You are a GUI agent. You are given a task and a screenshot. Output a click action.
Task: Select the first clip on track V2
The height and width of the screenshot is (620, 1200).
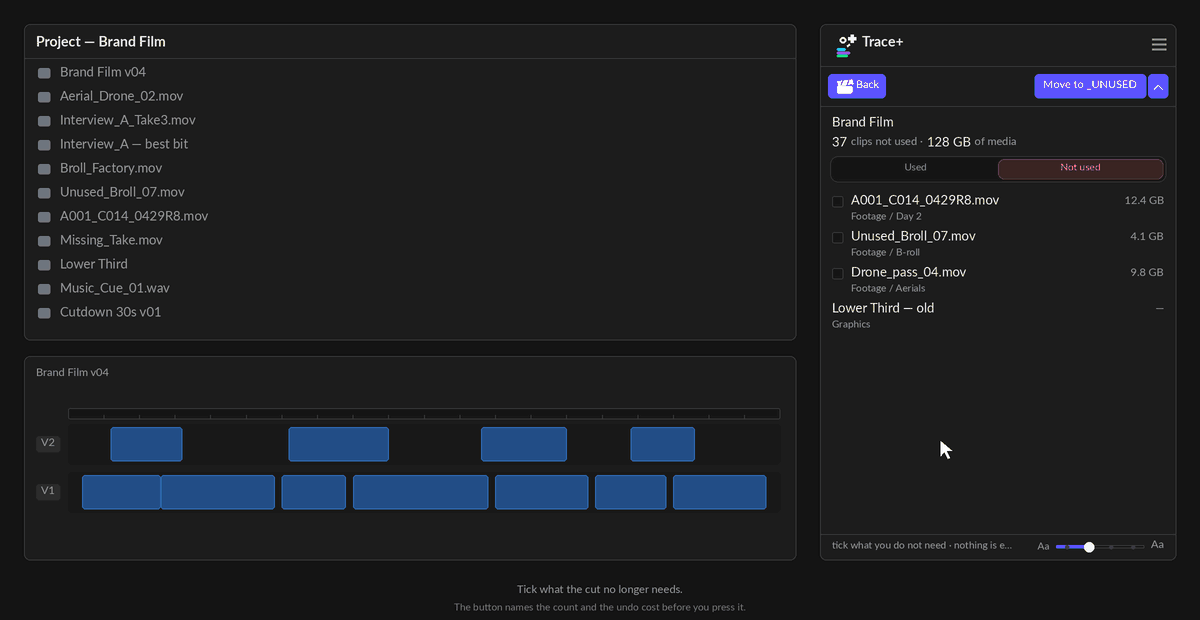click(146, 444)
